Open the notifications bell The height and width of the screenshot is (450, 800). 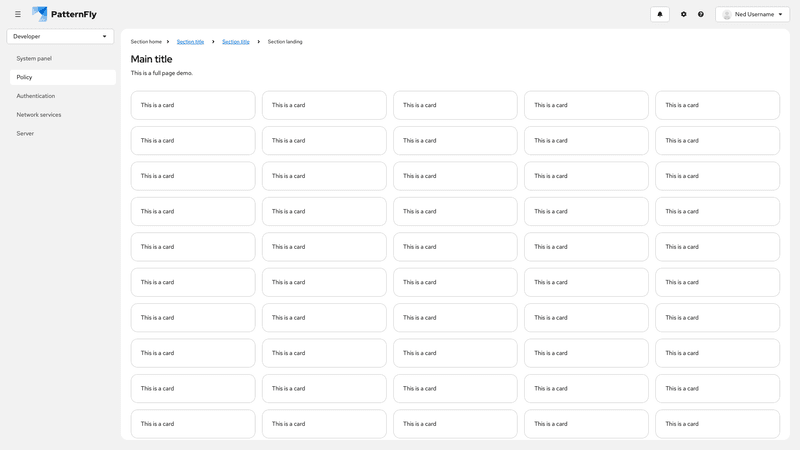[x=659, y=14]
